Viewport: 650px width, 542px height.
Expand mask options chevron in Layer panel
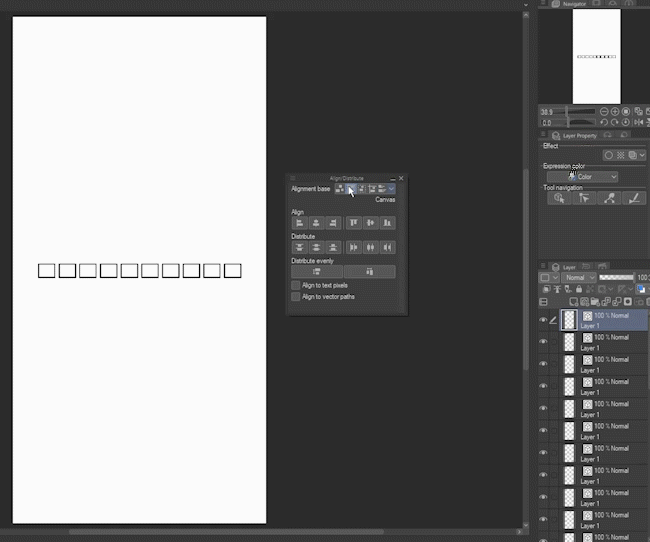[611, 289]
